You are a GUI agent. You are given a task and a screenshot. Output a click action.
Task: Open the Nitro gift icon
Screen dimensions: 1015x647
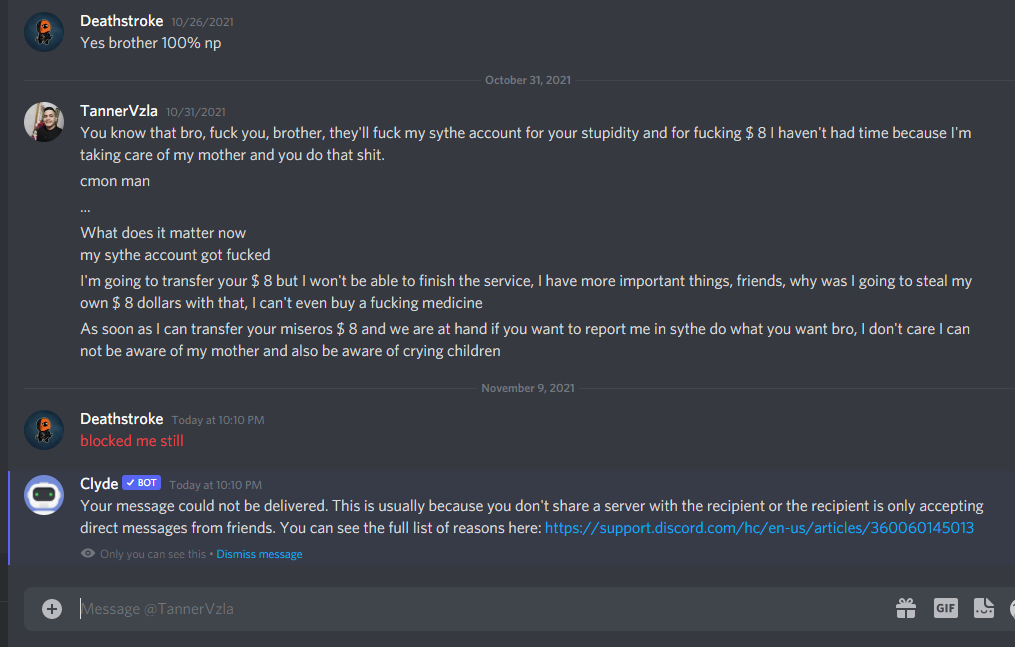coord(906,608)
